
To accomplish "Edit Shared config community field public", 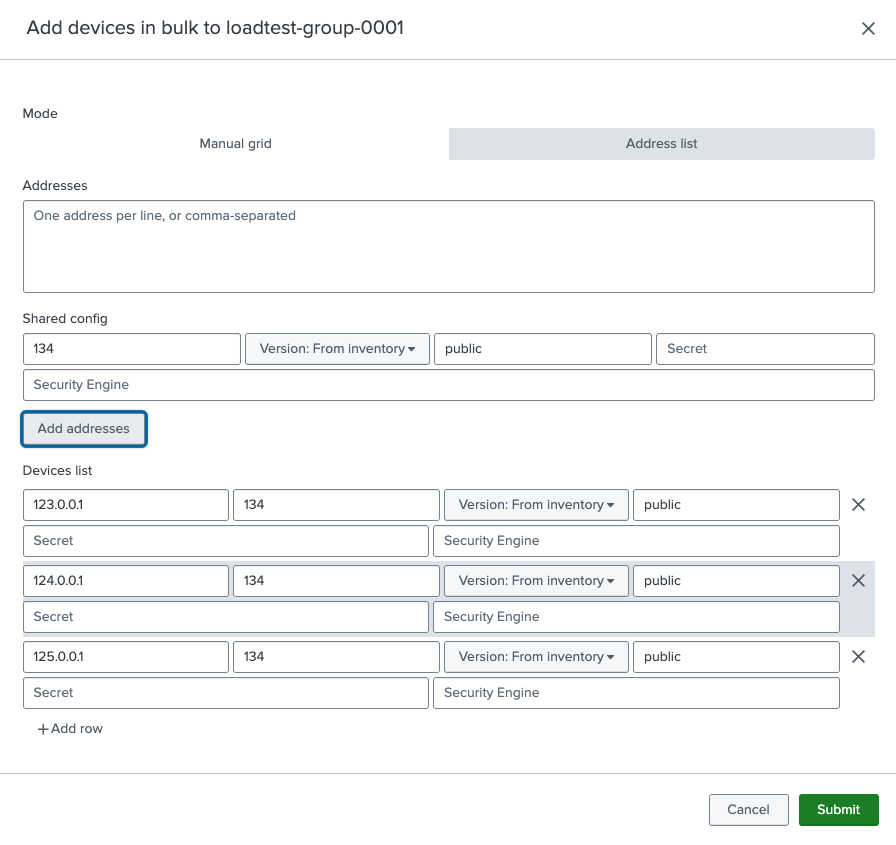I will pyautogui.click(x=543, y=349).
